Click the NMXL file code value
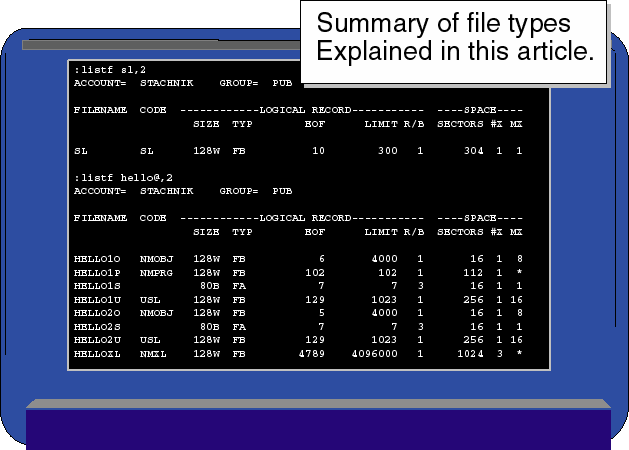 tap(152, 353)
